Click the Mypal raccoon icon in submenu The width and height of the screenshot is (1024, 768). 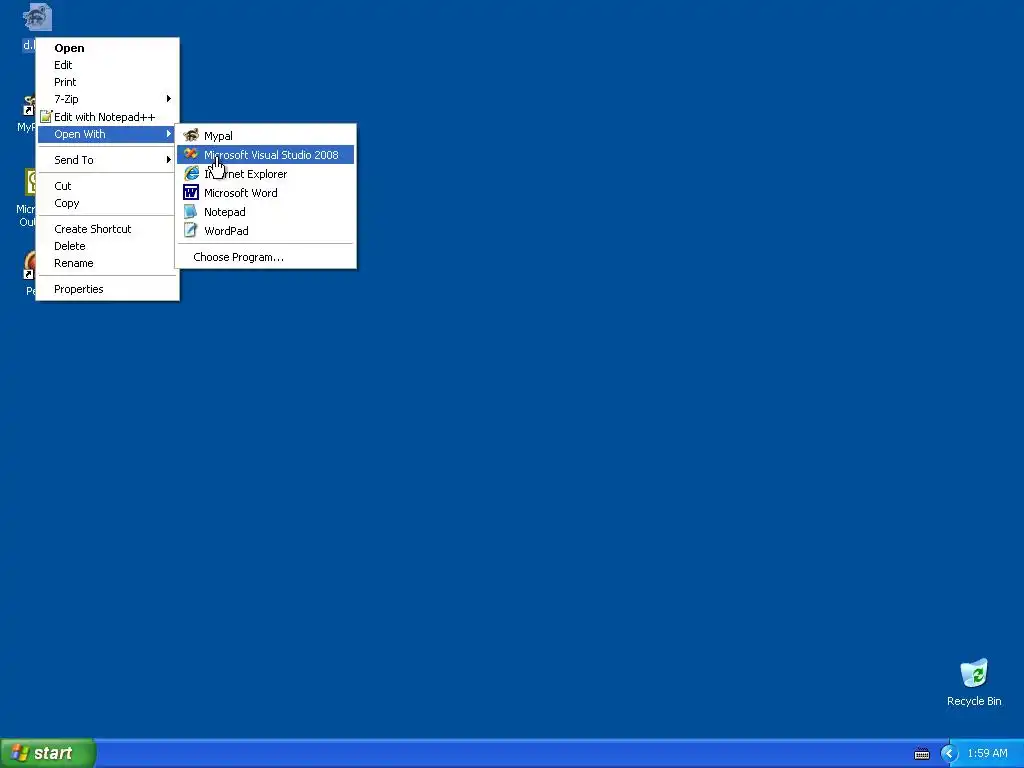(191, 135)
